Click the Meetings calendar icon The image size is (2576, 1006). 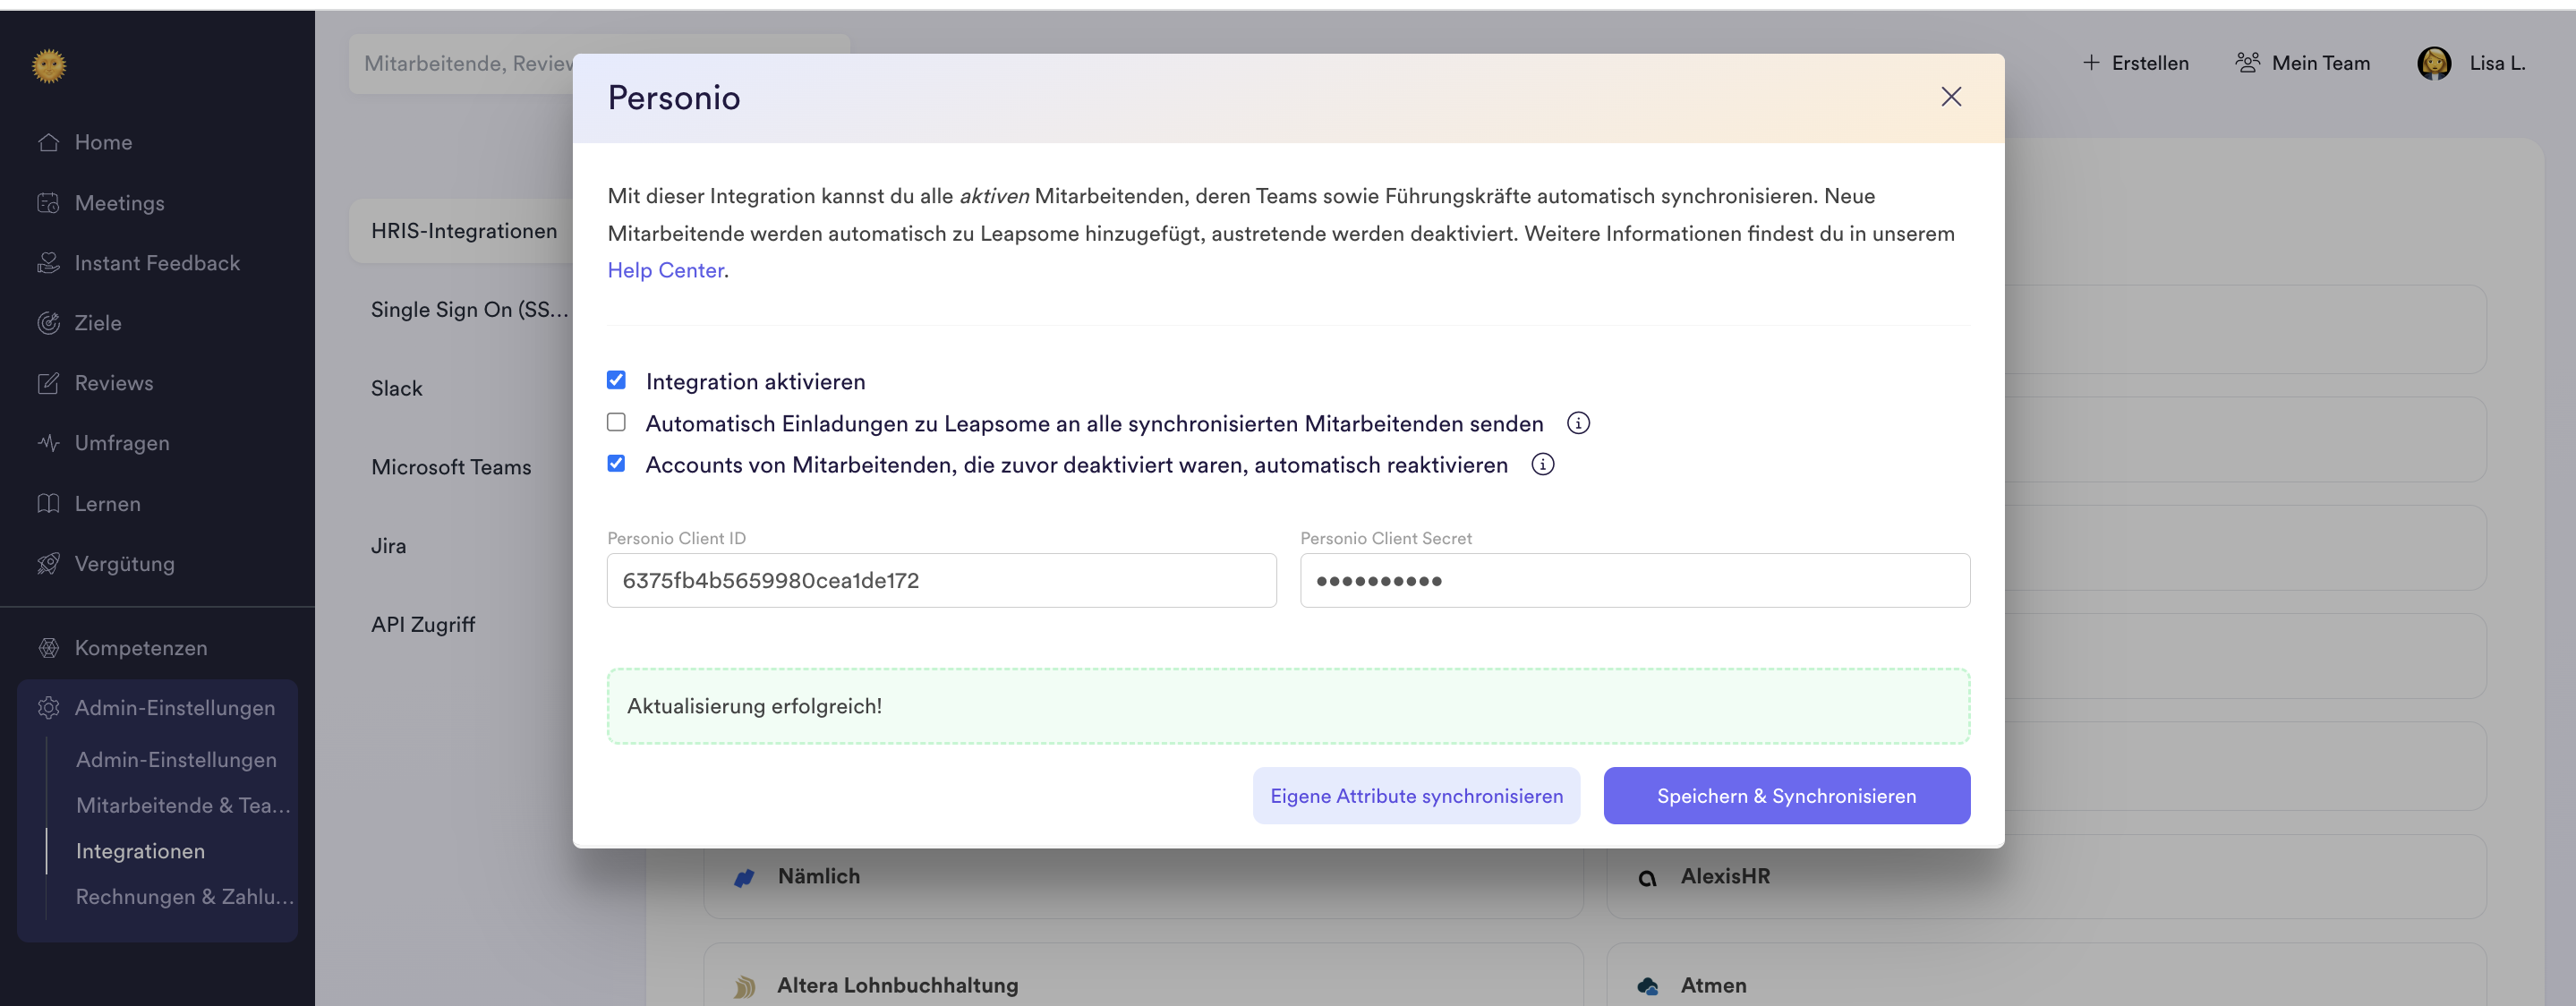(48, 203)
